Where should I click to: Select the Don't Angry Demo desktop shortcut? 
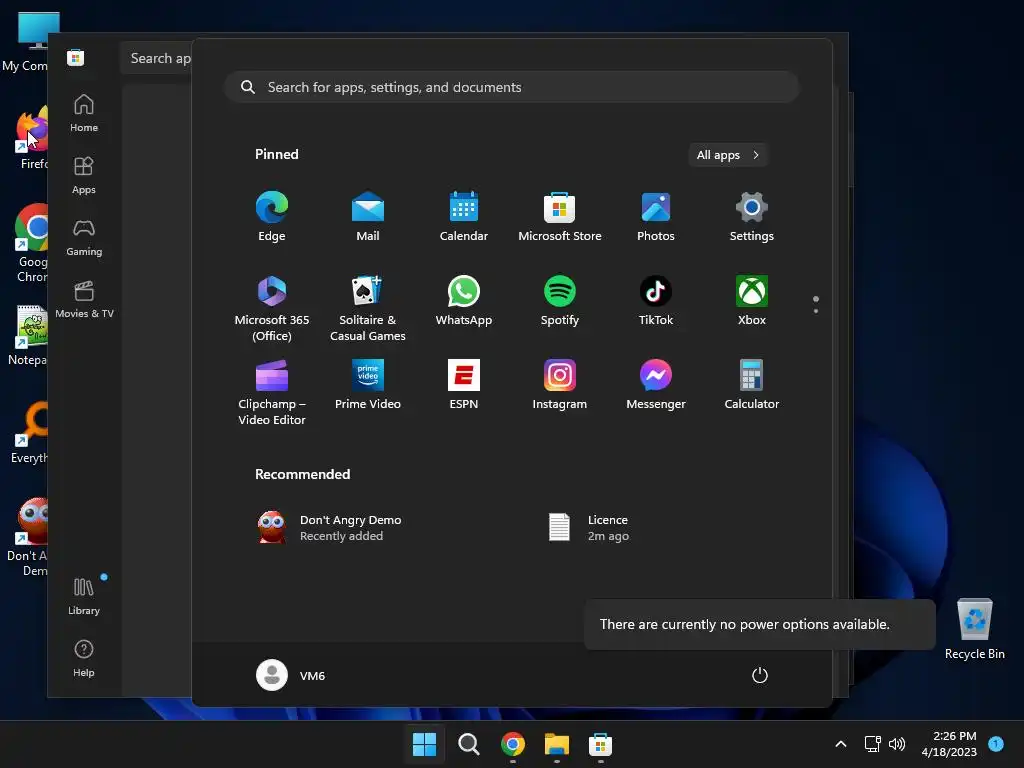pyautogui.click(x=27, y=537)
